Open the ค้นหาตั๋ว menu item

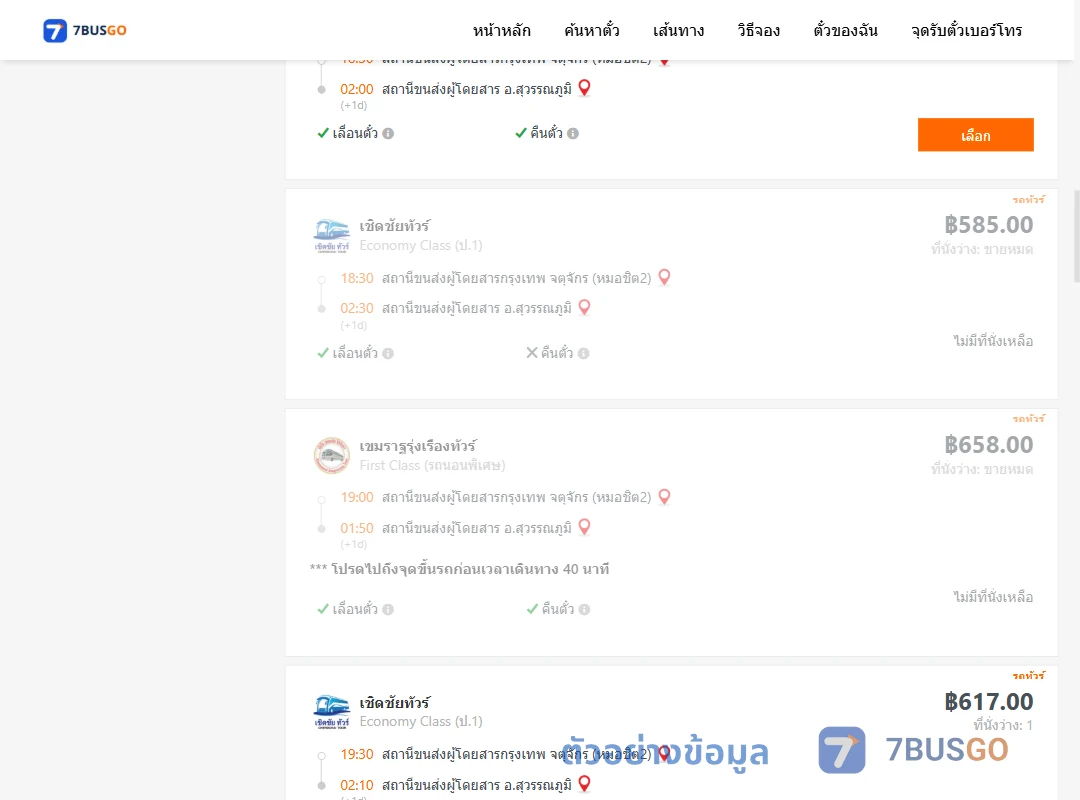(592, 30)
